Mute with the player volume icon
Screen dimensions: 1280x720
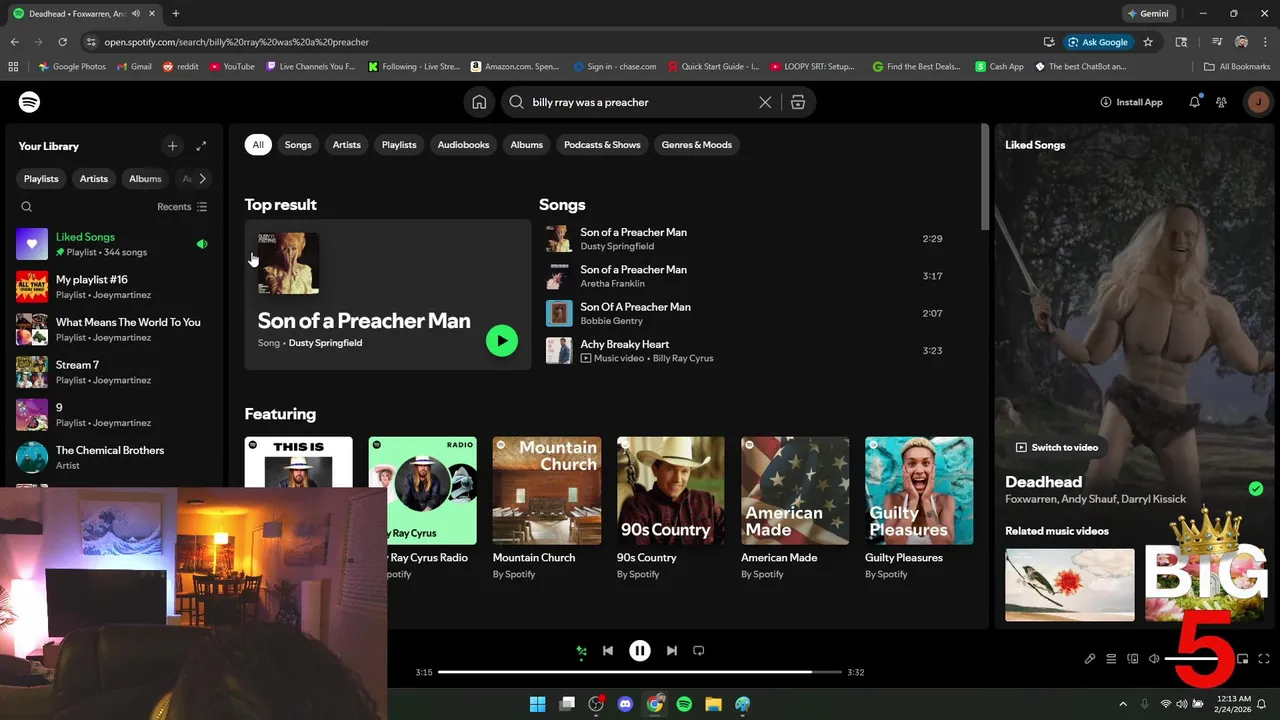point(1154,659)
